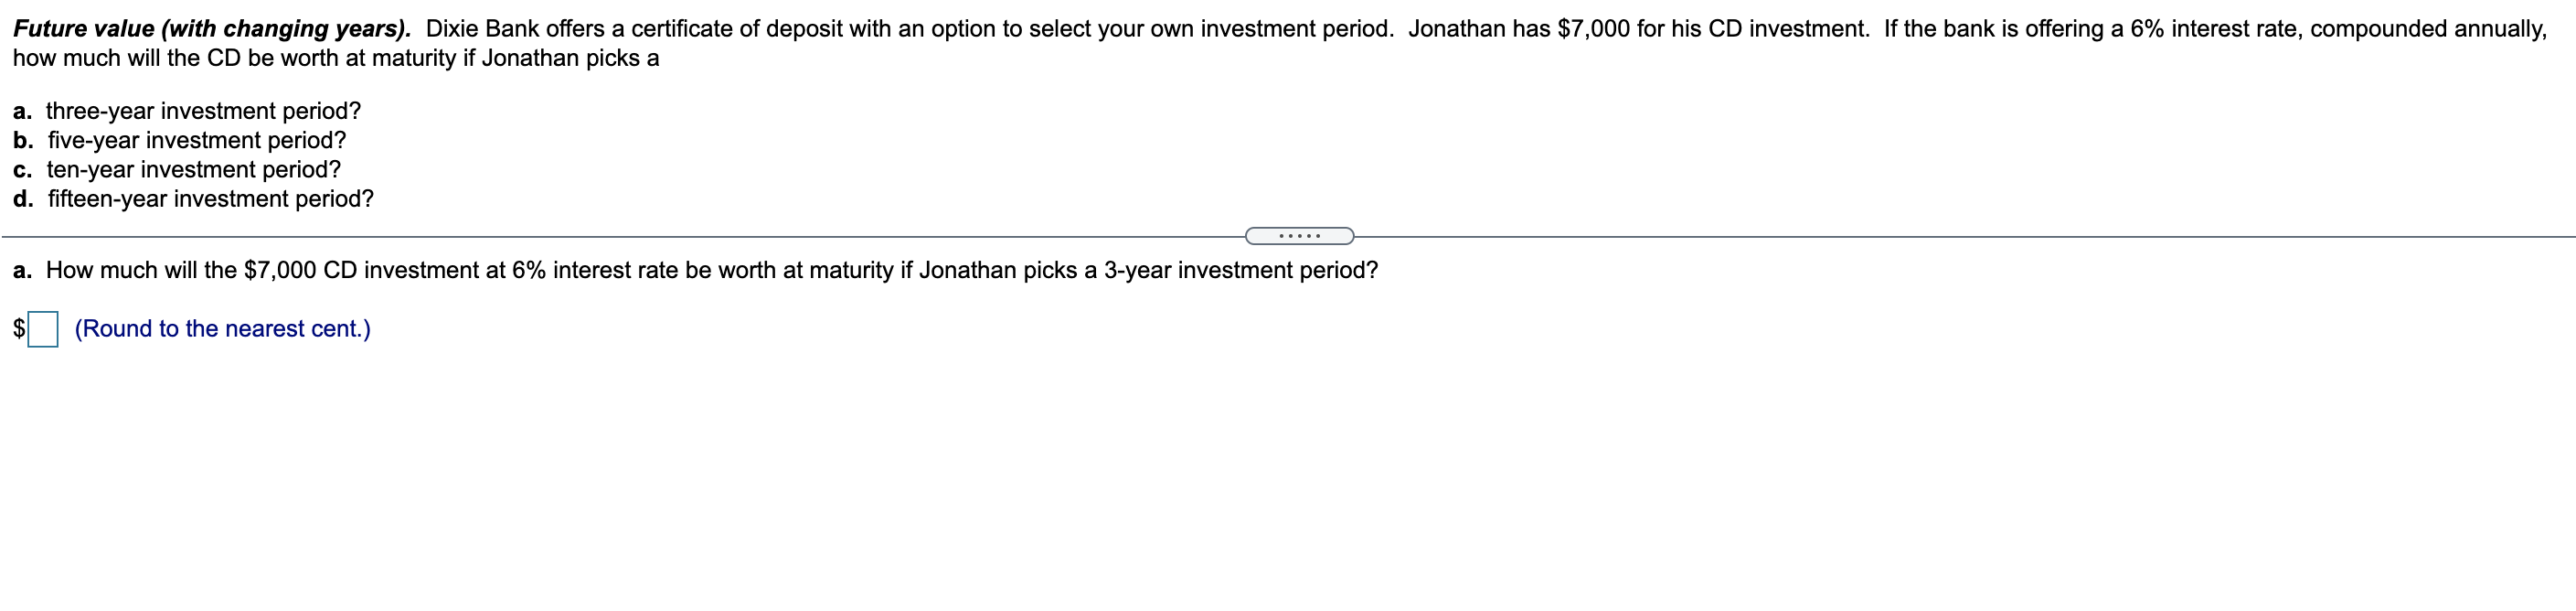Screen dimensions: 2576x611
Task: Select option b. five-year investment period
Action: point(196,140)
